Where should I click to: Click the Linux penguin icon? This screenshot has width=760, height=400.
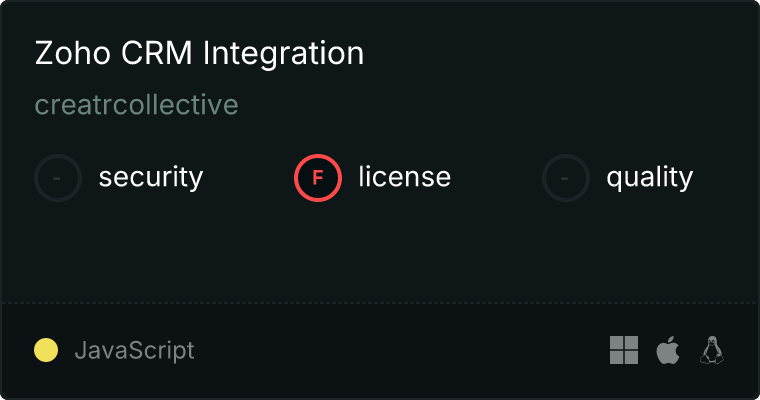(x=712, y=350)
